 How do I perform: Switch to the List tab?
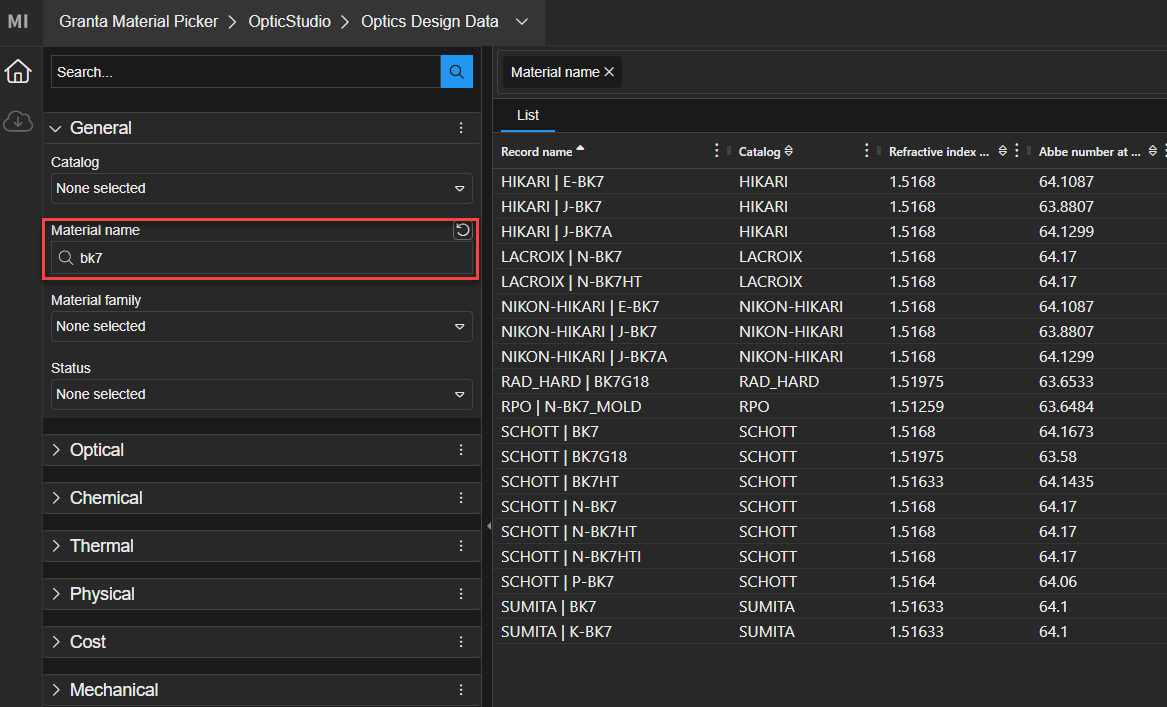coord(528,115)
